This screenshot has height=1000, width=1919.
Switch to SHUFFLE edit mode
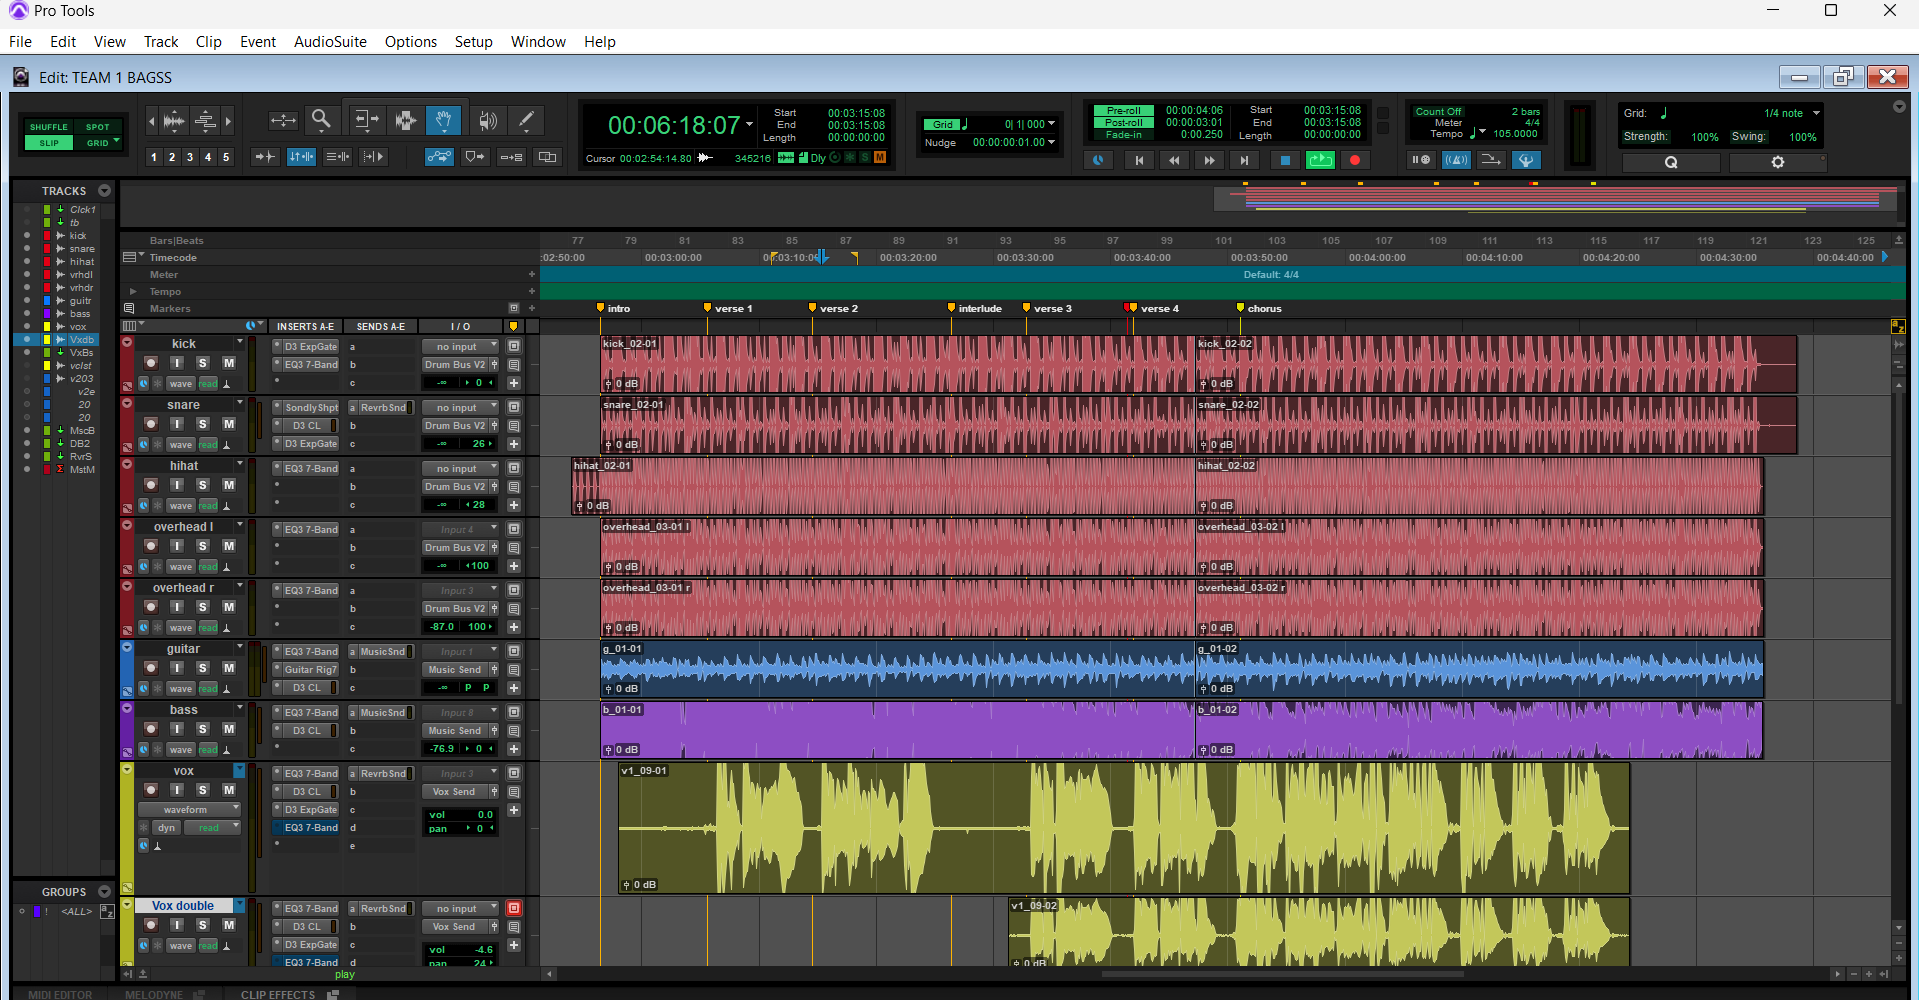click(x=49, y=127)
